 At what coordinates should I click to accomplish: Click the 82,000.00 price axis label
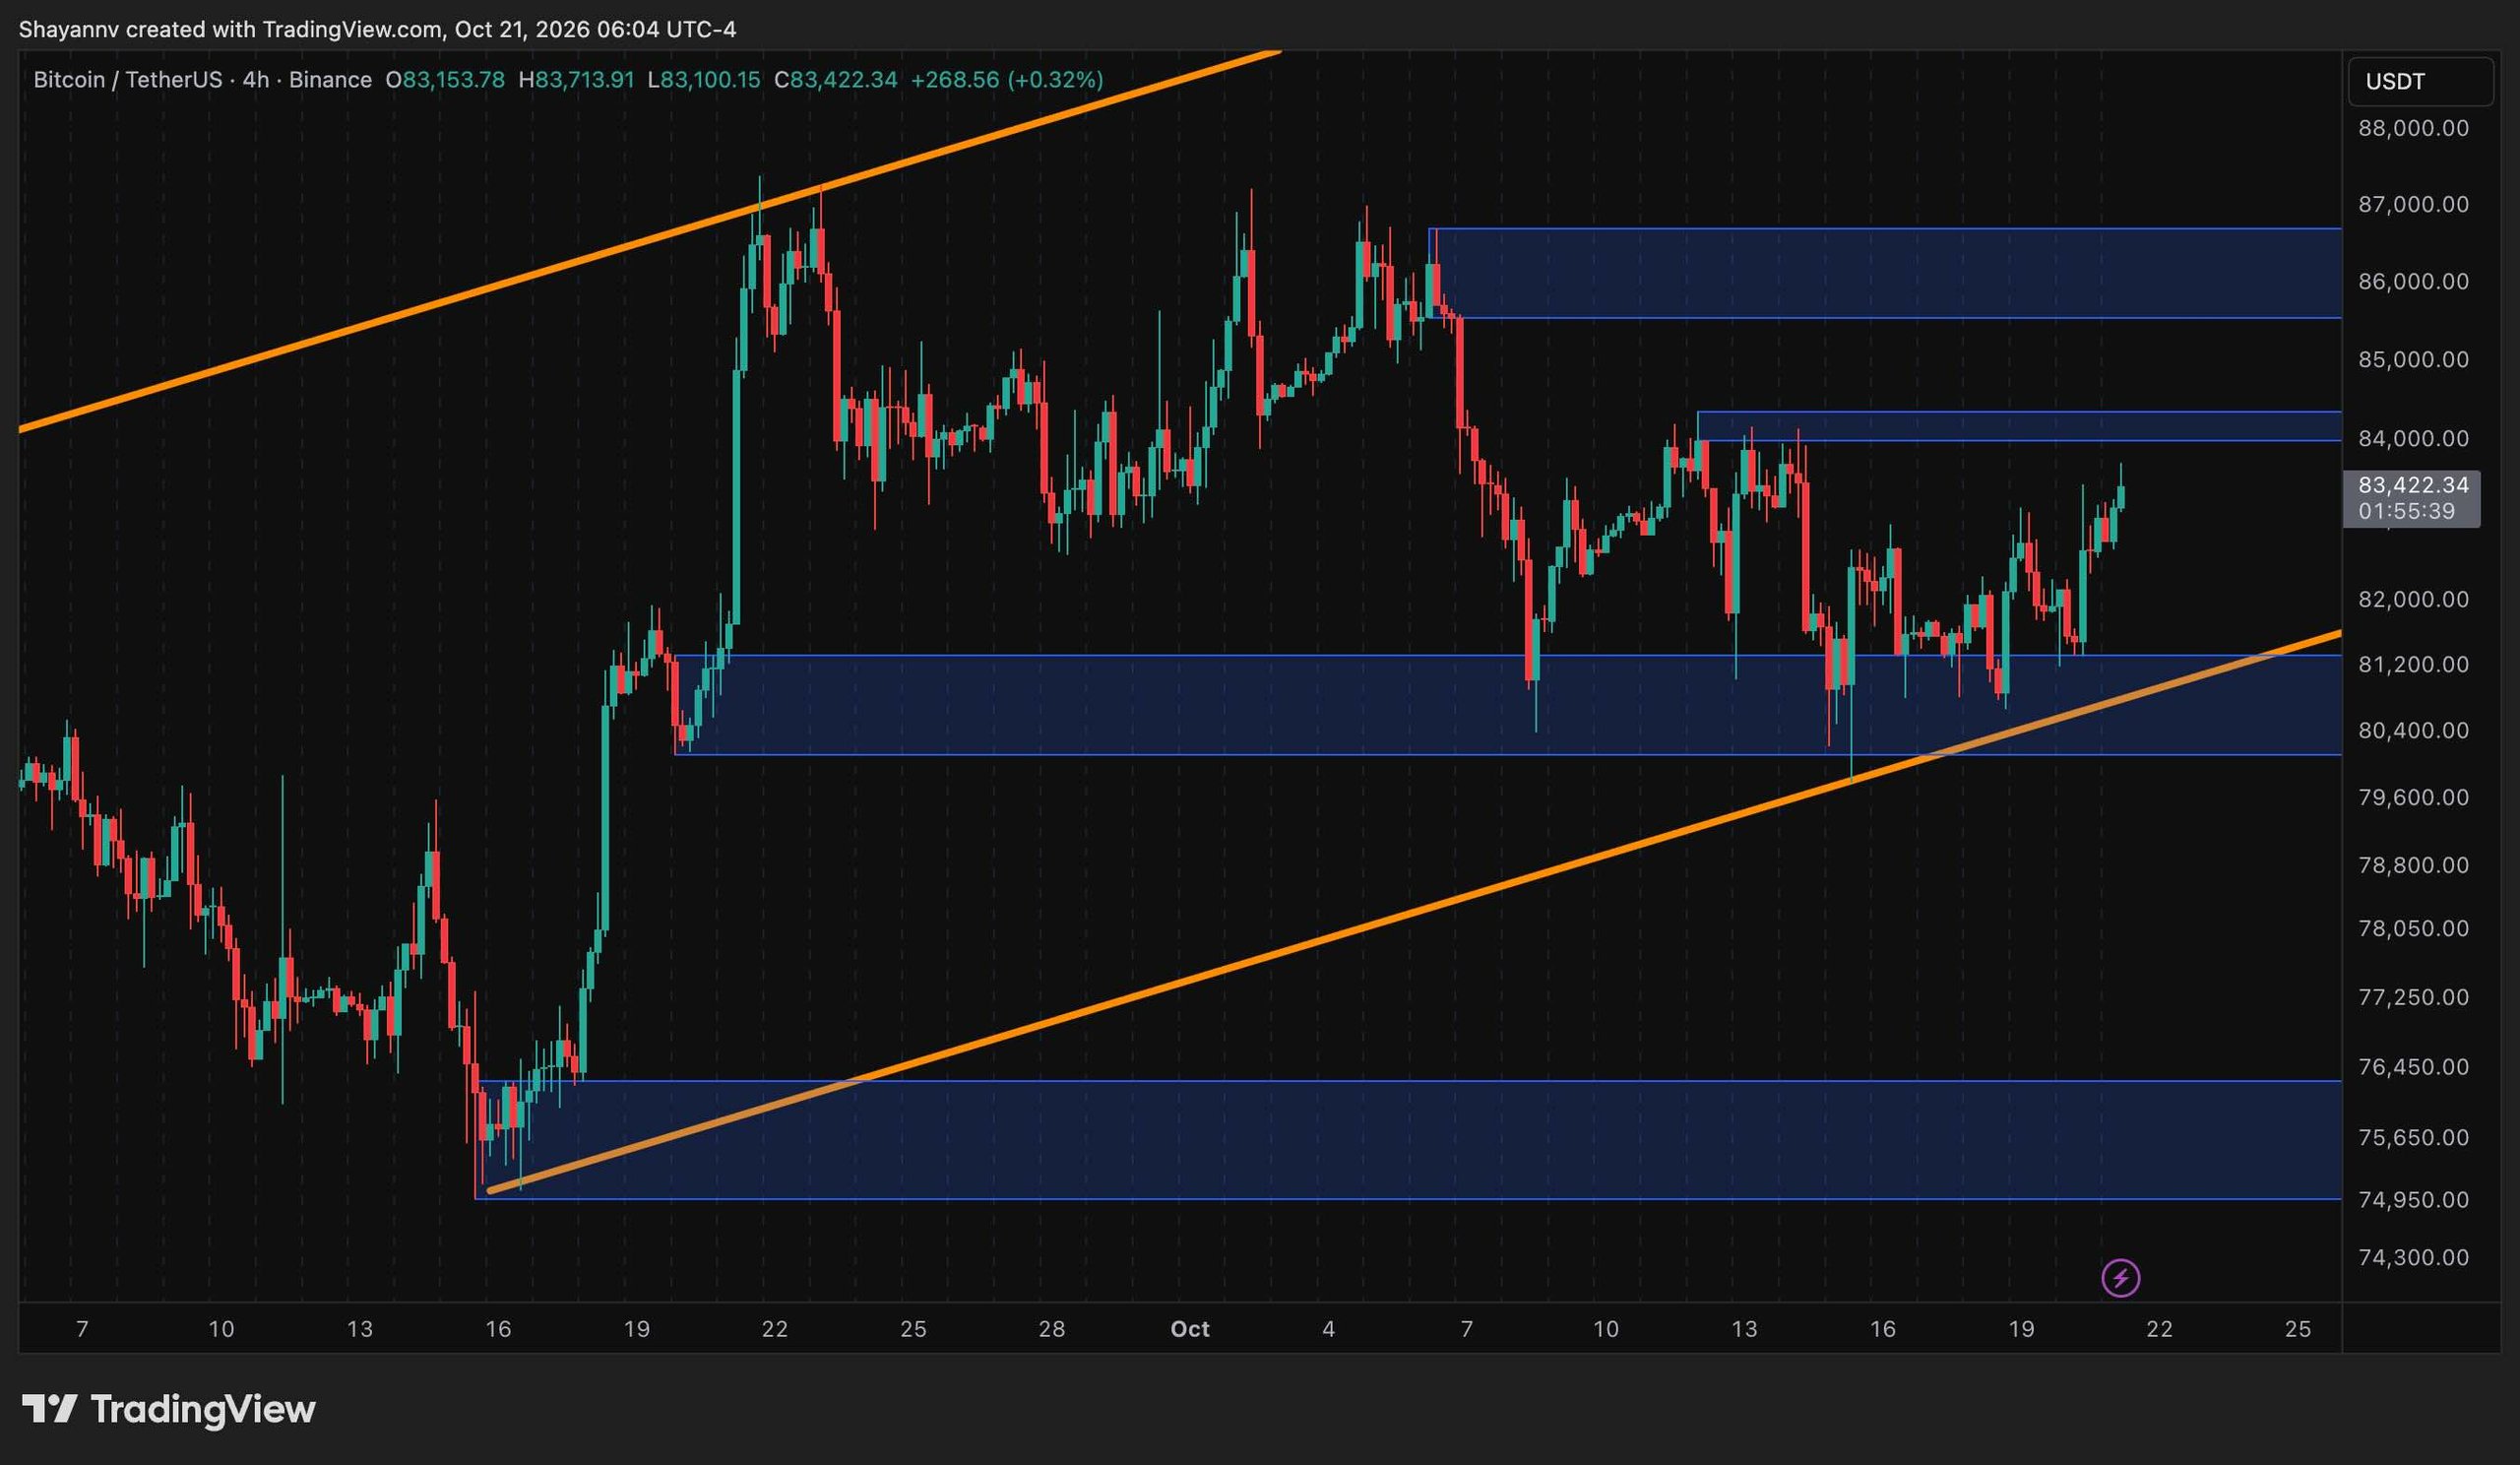[2413, 599]
